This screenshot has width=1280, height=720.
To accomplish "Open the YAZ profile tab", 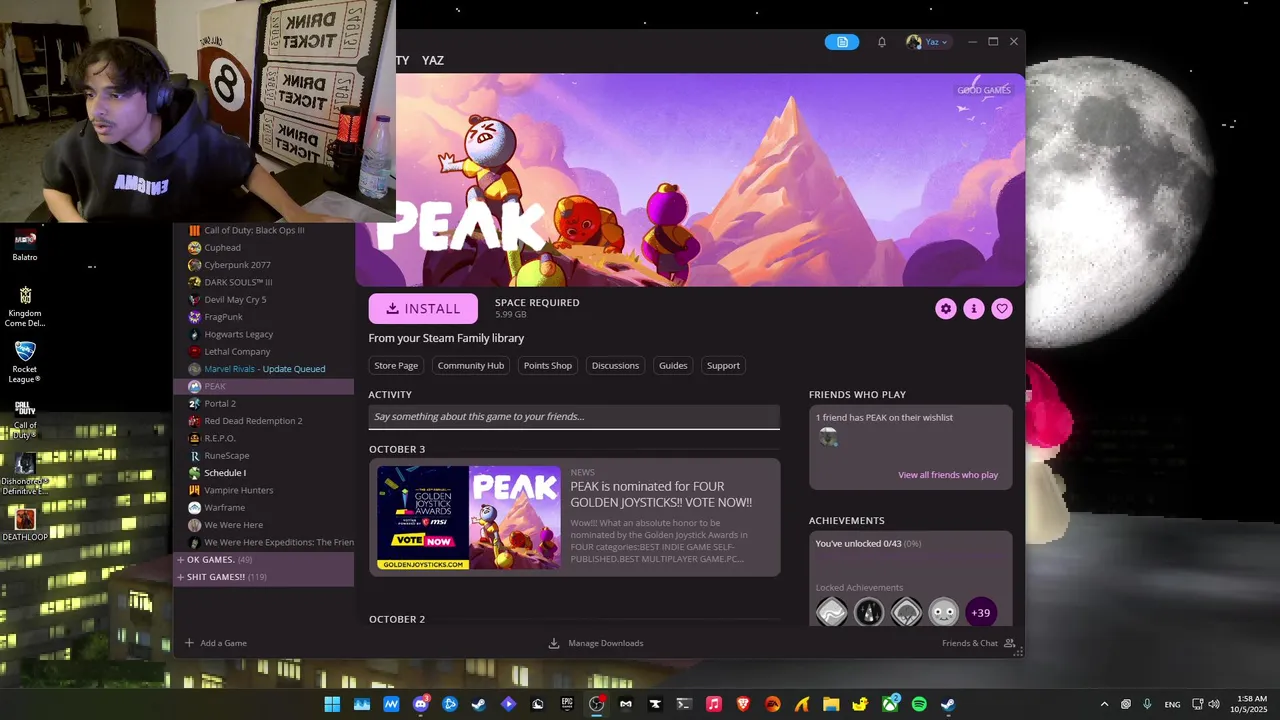I will pyautogui.click(x=433, y=60).
